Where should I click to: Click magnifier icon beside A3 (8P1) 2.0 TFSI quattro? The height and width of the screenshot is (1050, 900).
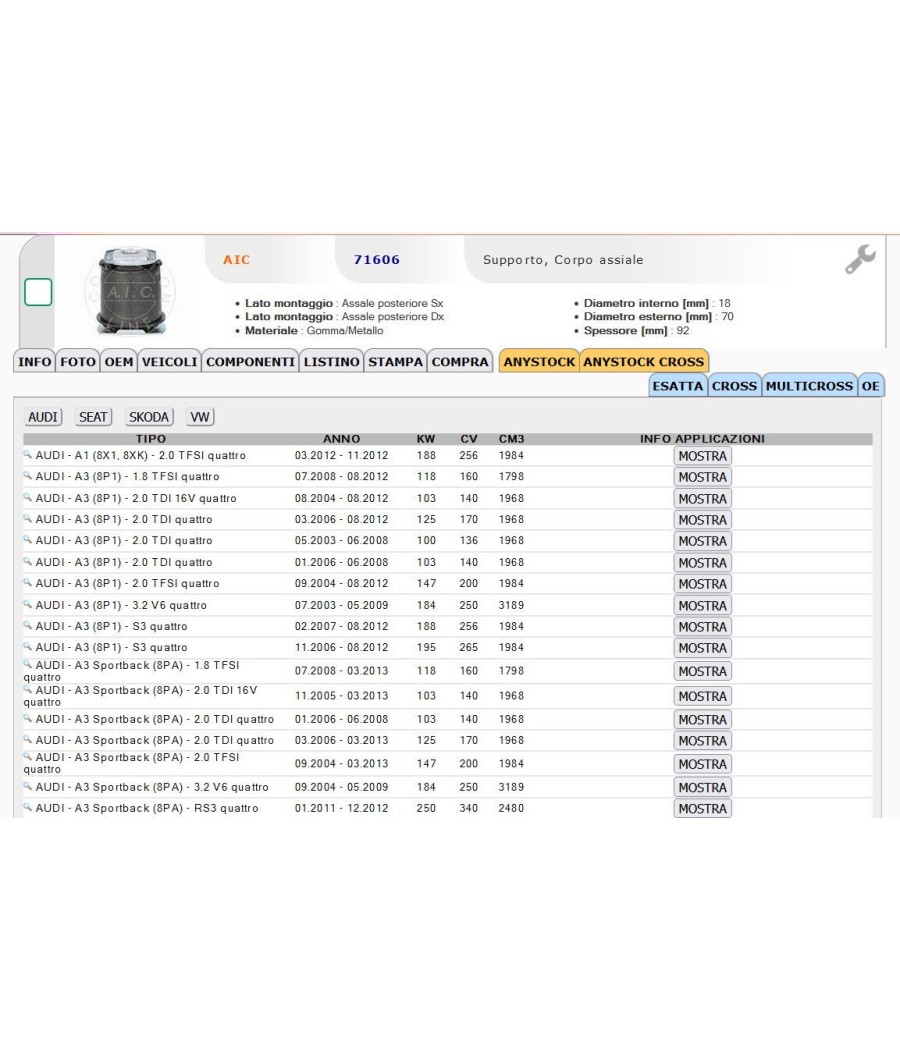tap(28, 583)
